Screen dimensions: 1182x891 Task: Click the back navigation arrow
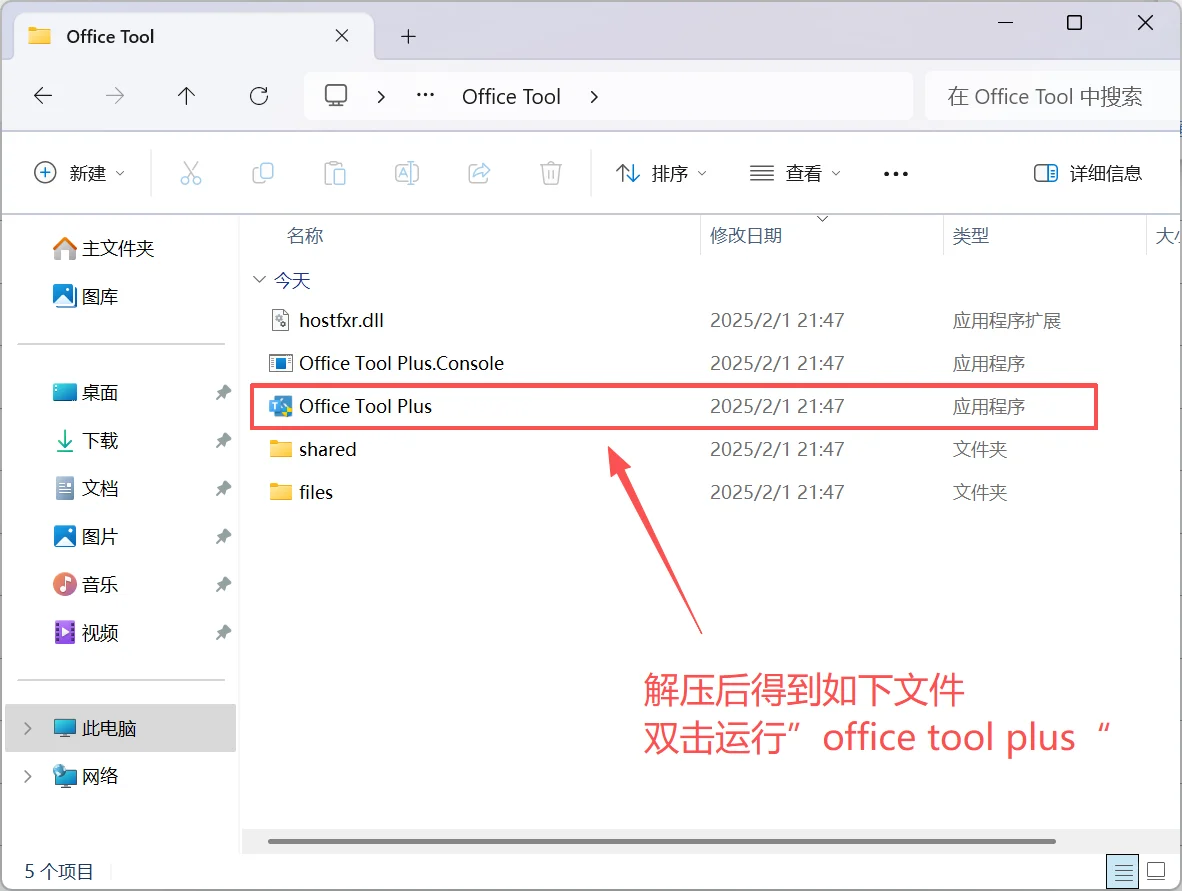[x=42, y=95]
